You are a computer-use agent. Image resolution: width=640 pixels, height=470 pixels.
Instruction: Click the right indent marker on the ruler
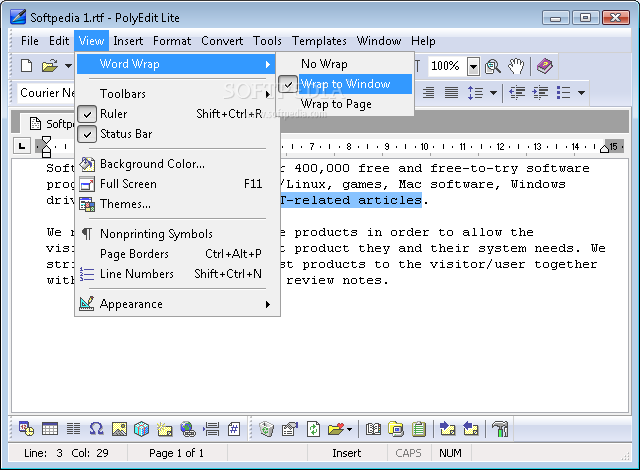604,149
